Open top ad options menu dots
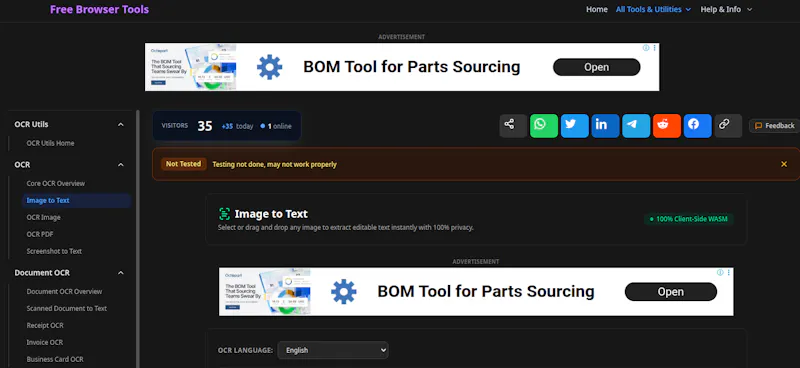The width and height of the screenshot is (800, 368). [655, 47]
